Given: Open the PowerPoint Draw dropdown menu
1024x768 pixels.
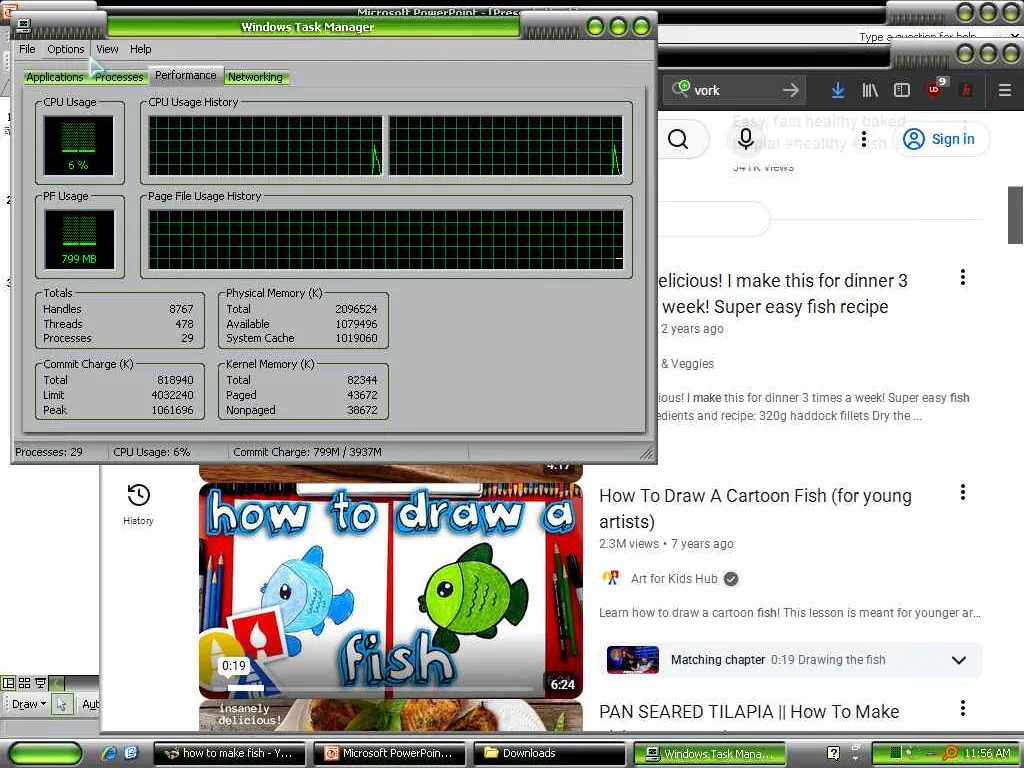Looking at the screenshot, I should (x=29, y=704).
